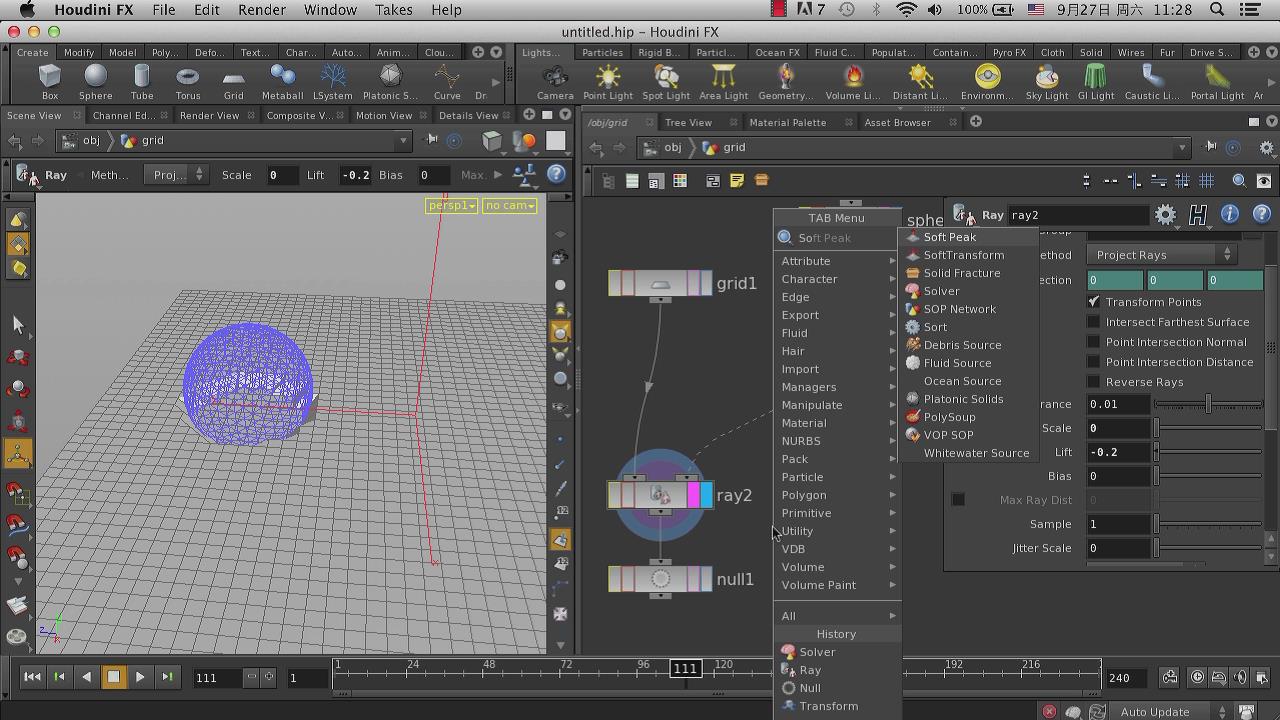The width and height of the screenshot is (1280, 720).
Task: Add a Sky Light
Action: 1046,82
